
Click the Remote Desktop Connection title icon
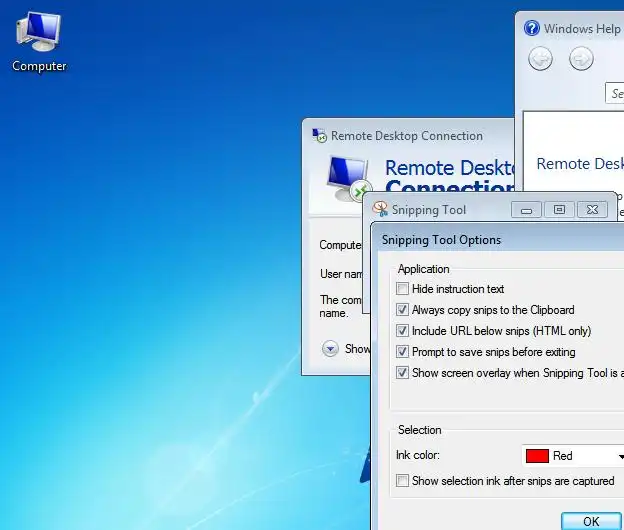pos(319,136)
